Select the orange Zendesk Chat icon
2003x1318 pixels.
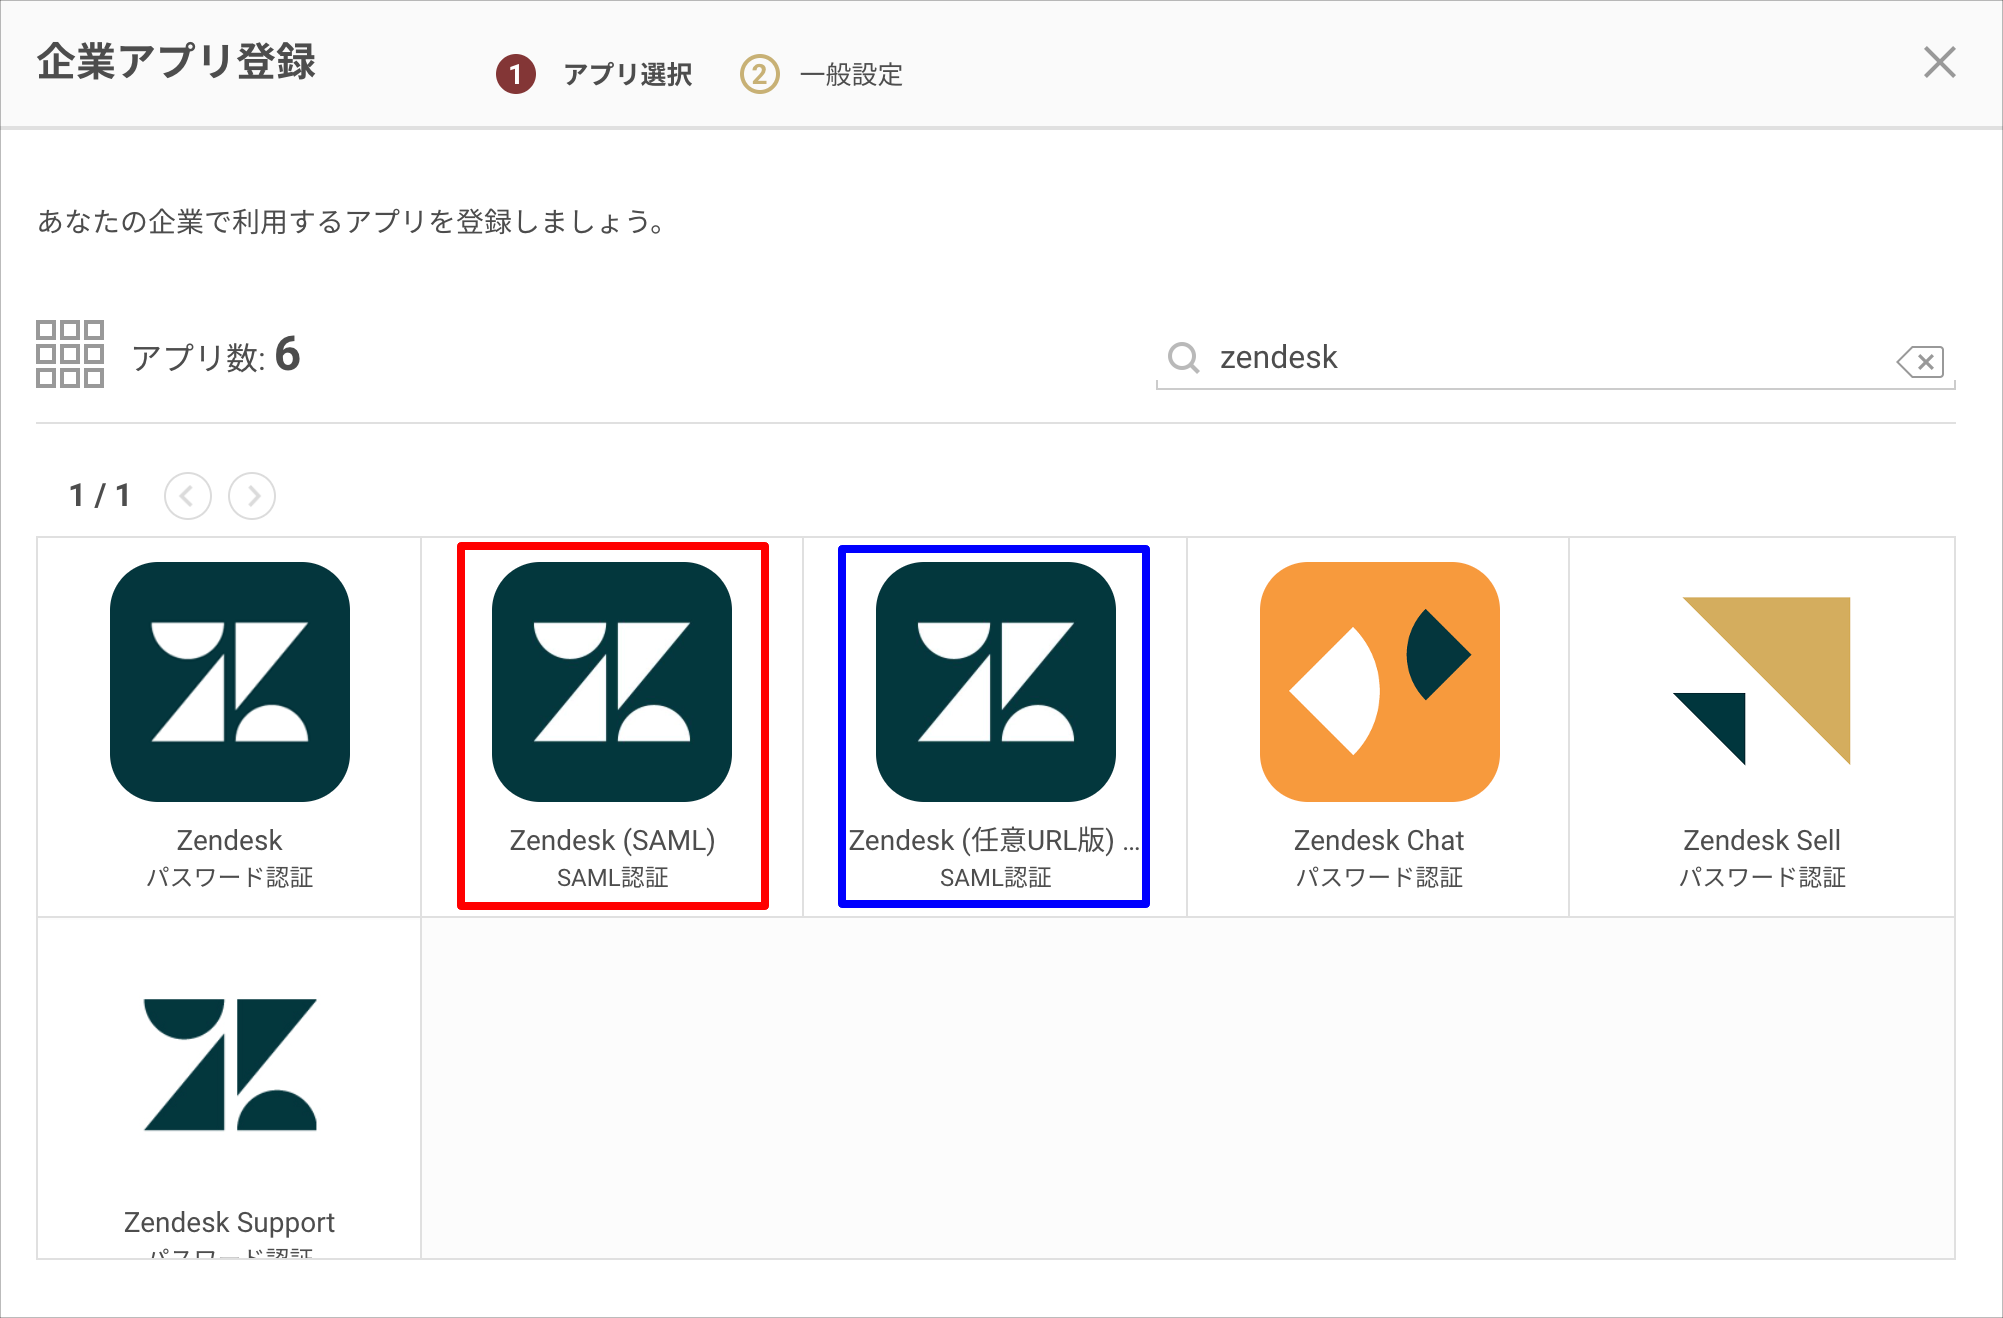[x=1380, y=682]
